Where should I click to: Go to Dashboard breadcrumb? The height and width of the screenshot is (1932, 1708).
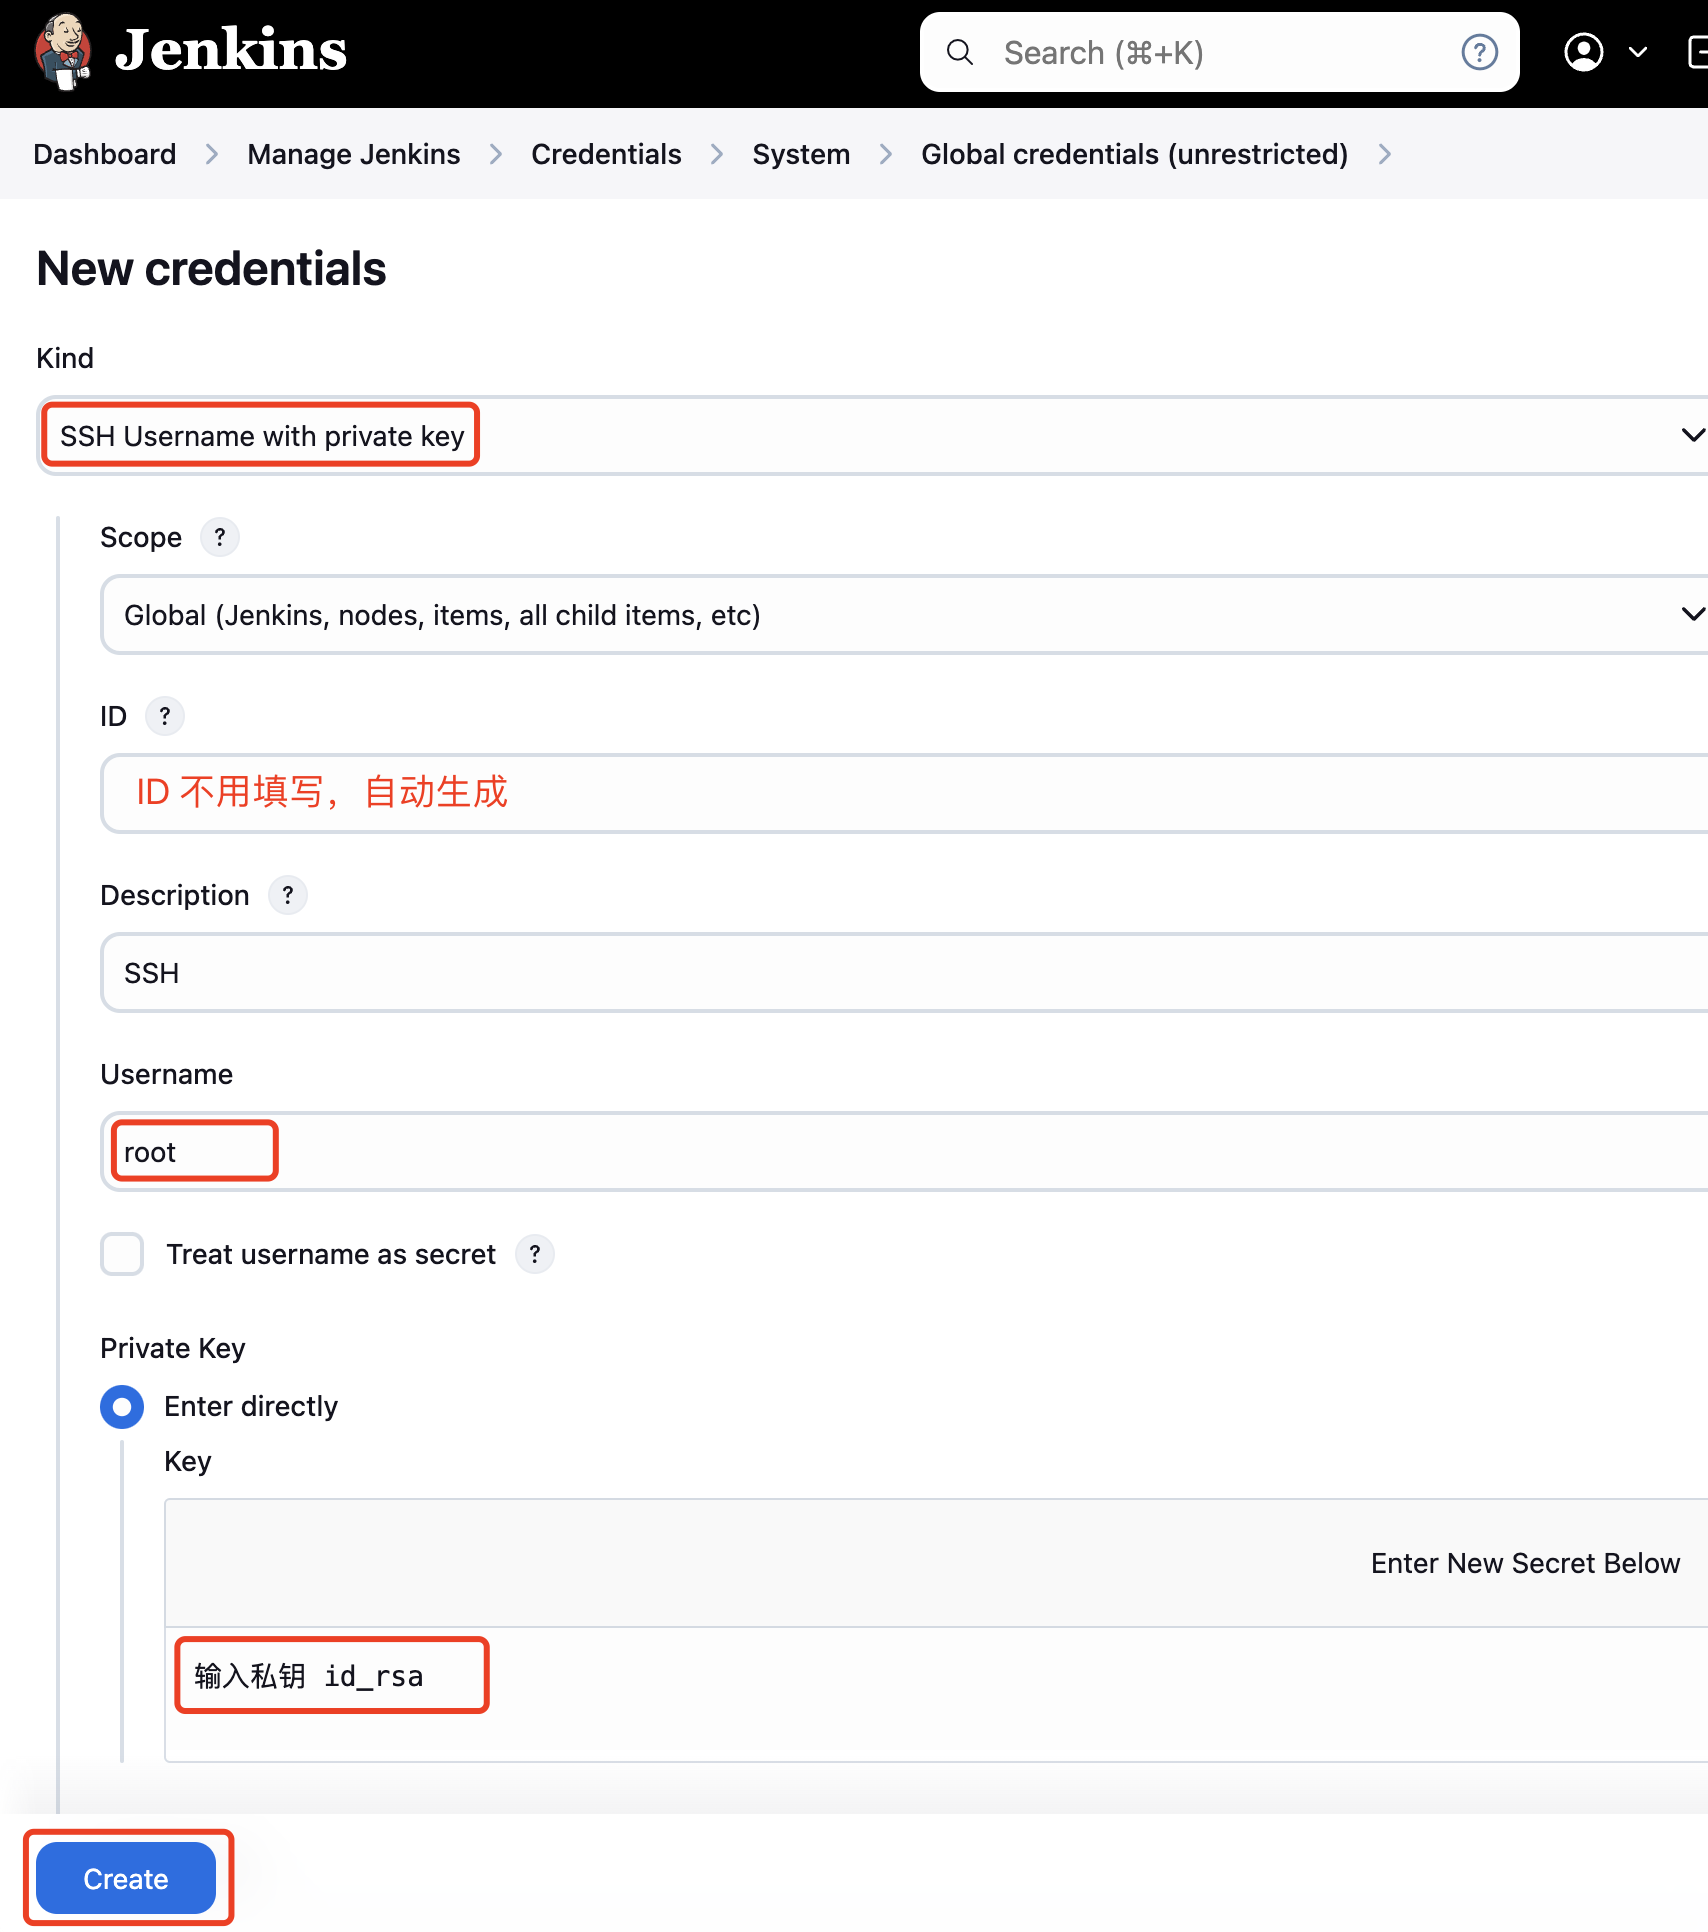coord(105,155)
